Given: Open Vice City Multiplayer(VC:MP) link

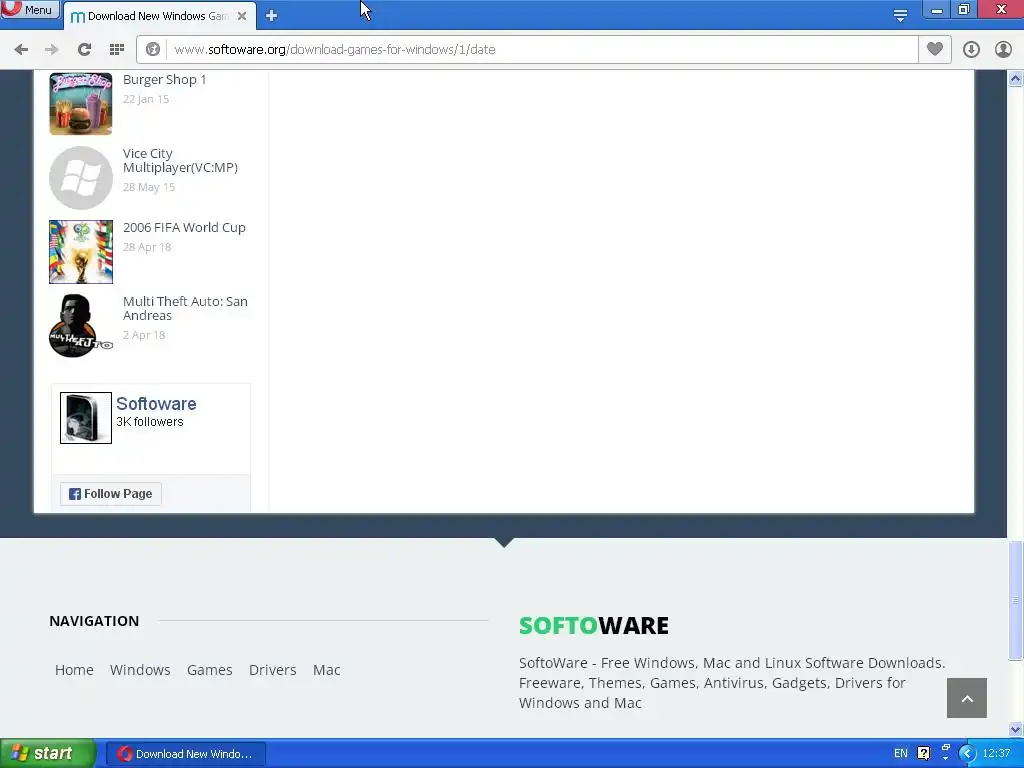Looking at the screenshot, I should pyautogui.click(x=180, y=161).
